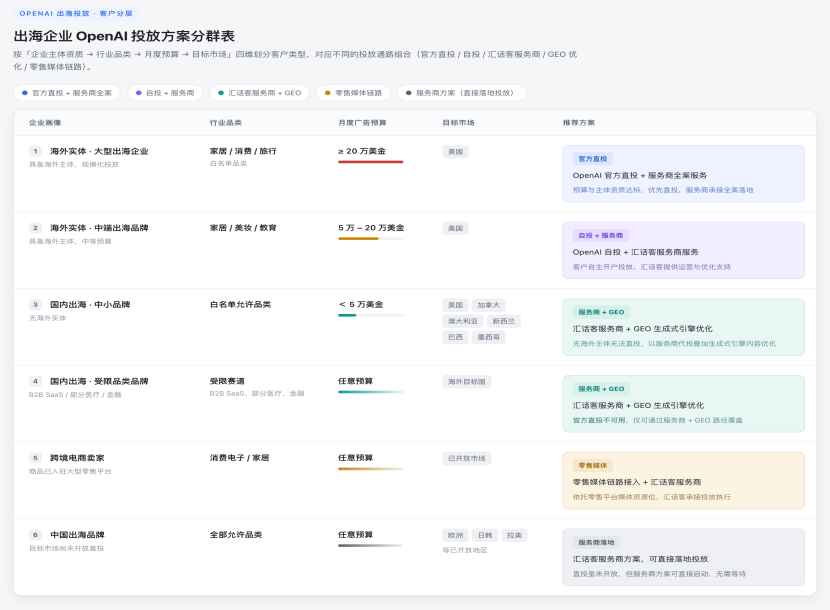The height and width of the screenshot is (610, 830).
Task: Select 中国出海品牌 row title
Action: click(77, 535)
